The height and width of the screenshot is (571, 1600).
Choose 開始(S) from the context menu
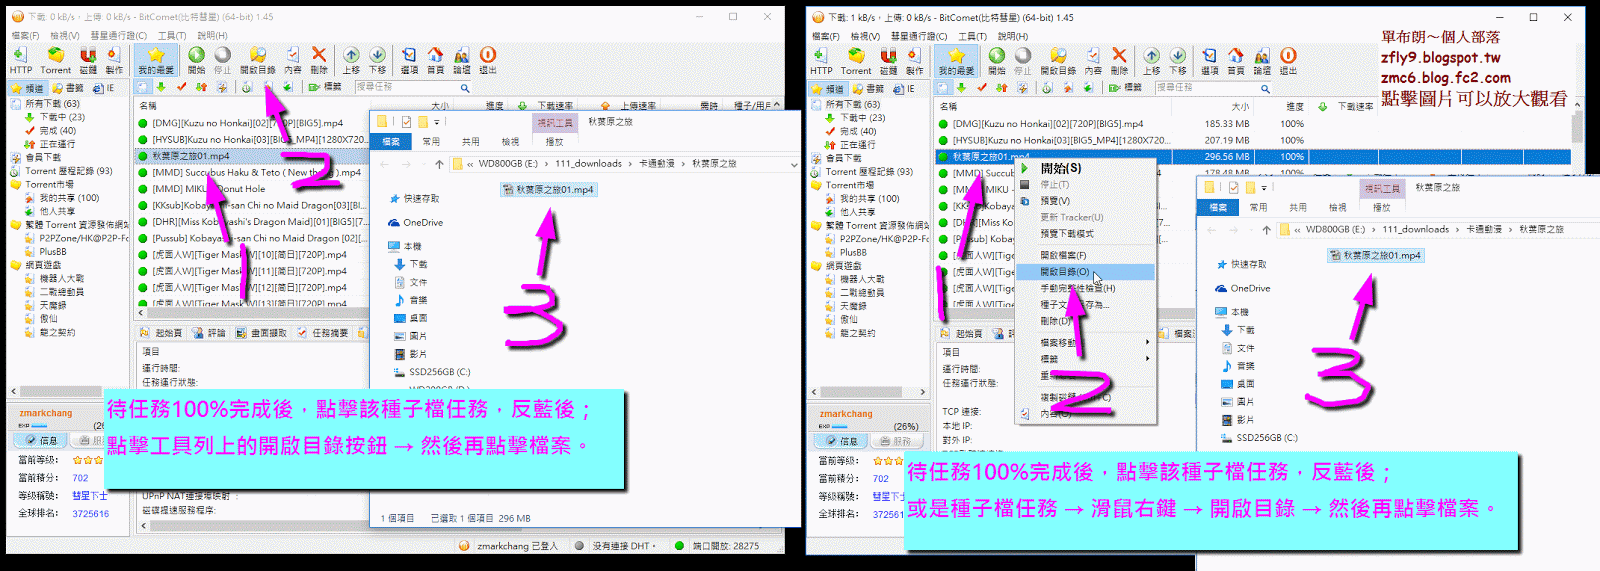[1085, 168]
